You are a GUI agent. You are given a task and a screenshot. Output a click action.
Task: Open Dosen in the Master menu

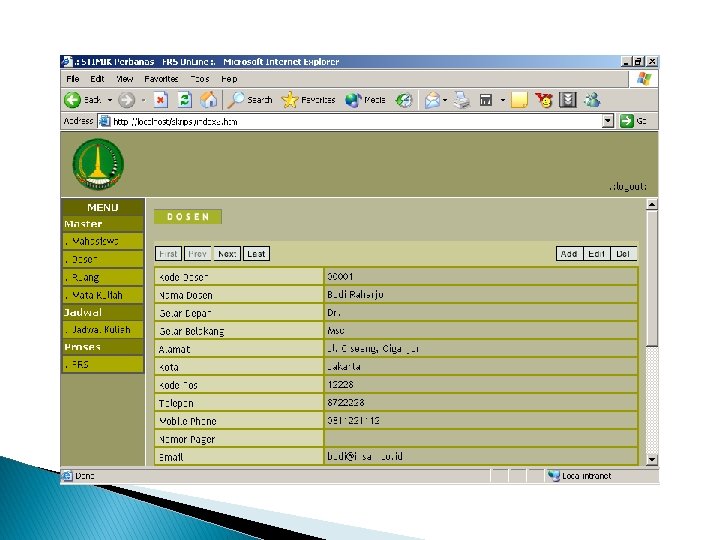click(103, 259)
